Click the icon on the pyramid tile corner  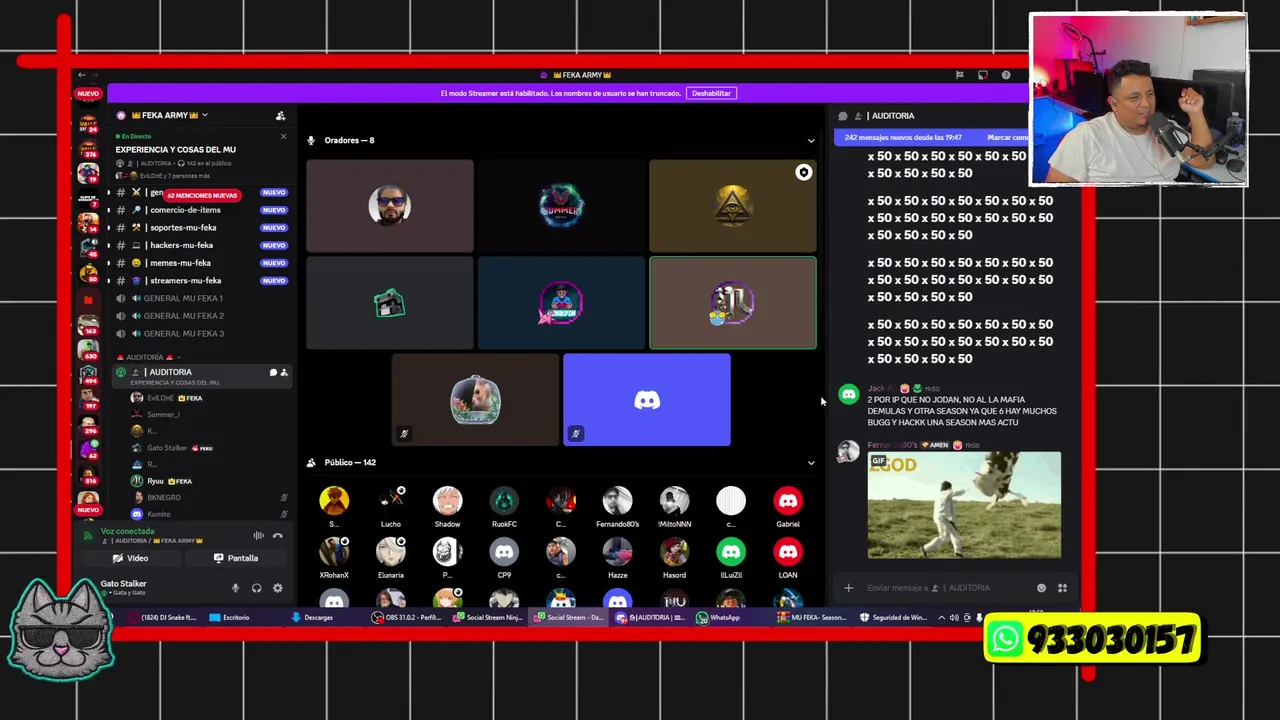[x=803, y=173]
